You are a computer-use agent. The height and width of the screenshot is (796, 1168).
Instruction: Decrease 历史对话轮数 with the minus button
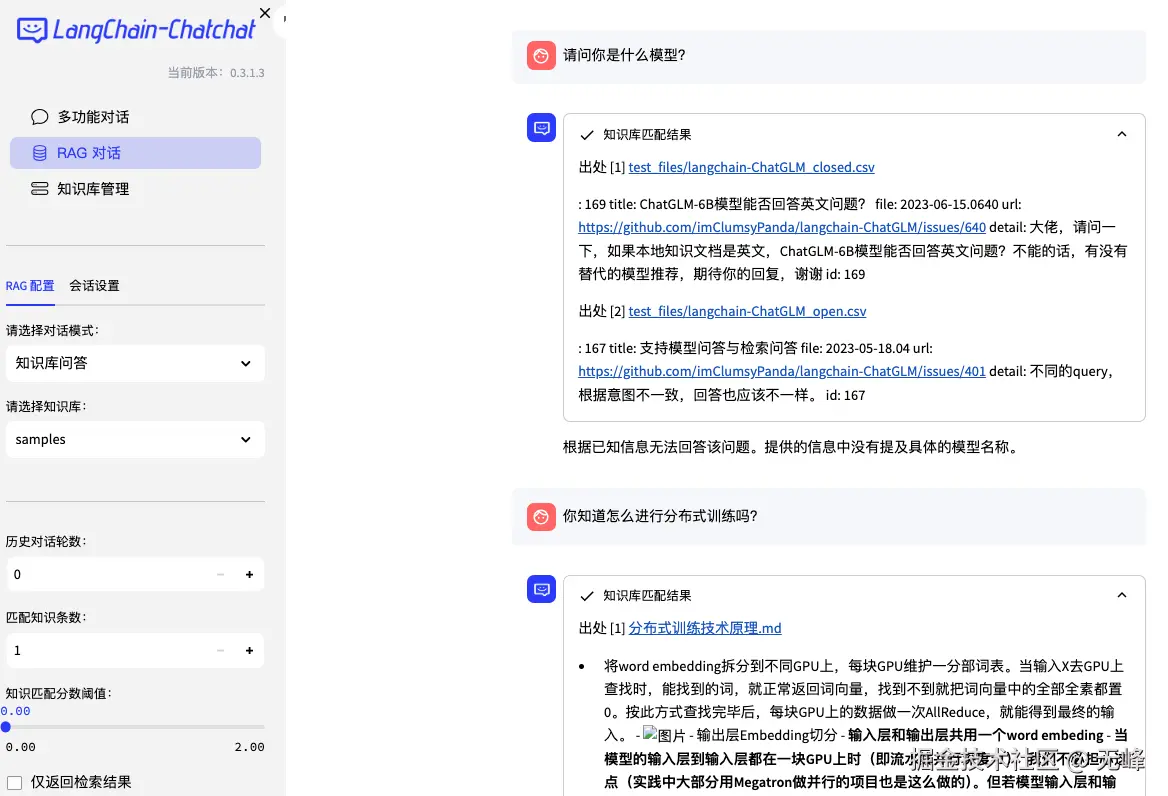point(220,574)
